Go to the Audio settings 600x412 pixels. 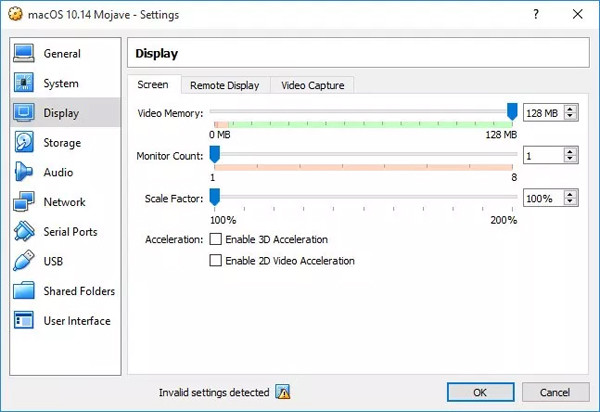(x=58, y=173)
